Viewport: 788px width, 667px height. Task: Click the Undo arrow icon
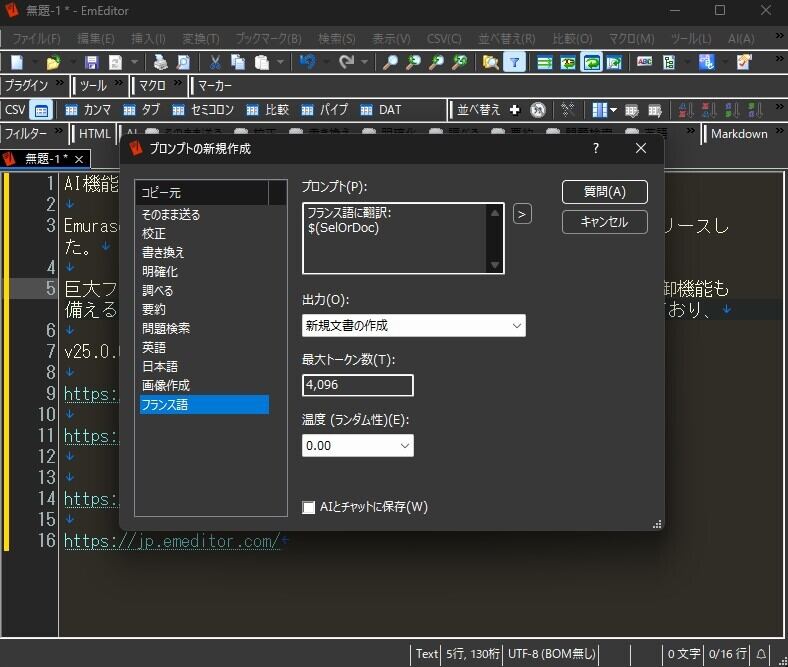308,62
